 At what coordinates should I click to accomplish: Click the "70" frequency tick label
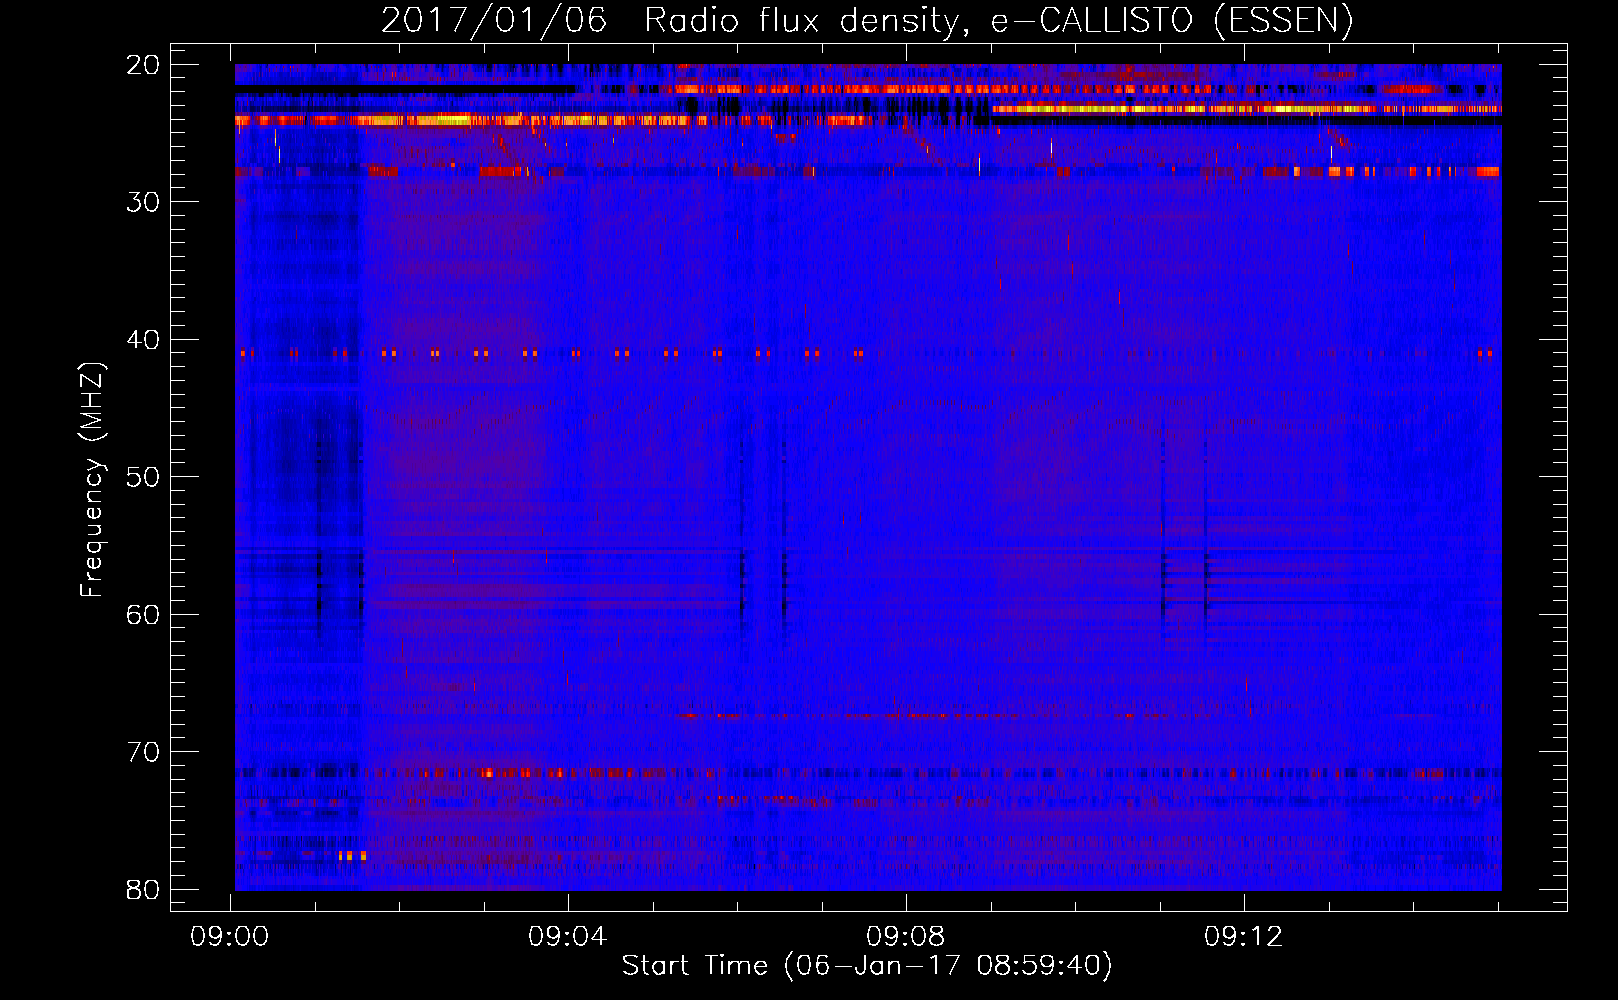[143, 752]
